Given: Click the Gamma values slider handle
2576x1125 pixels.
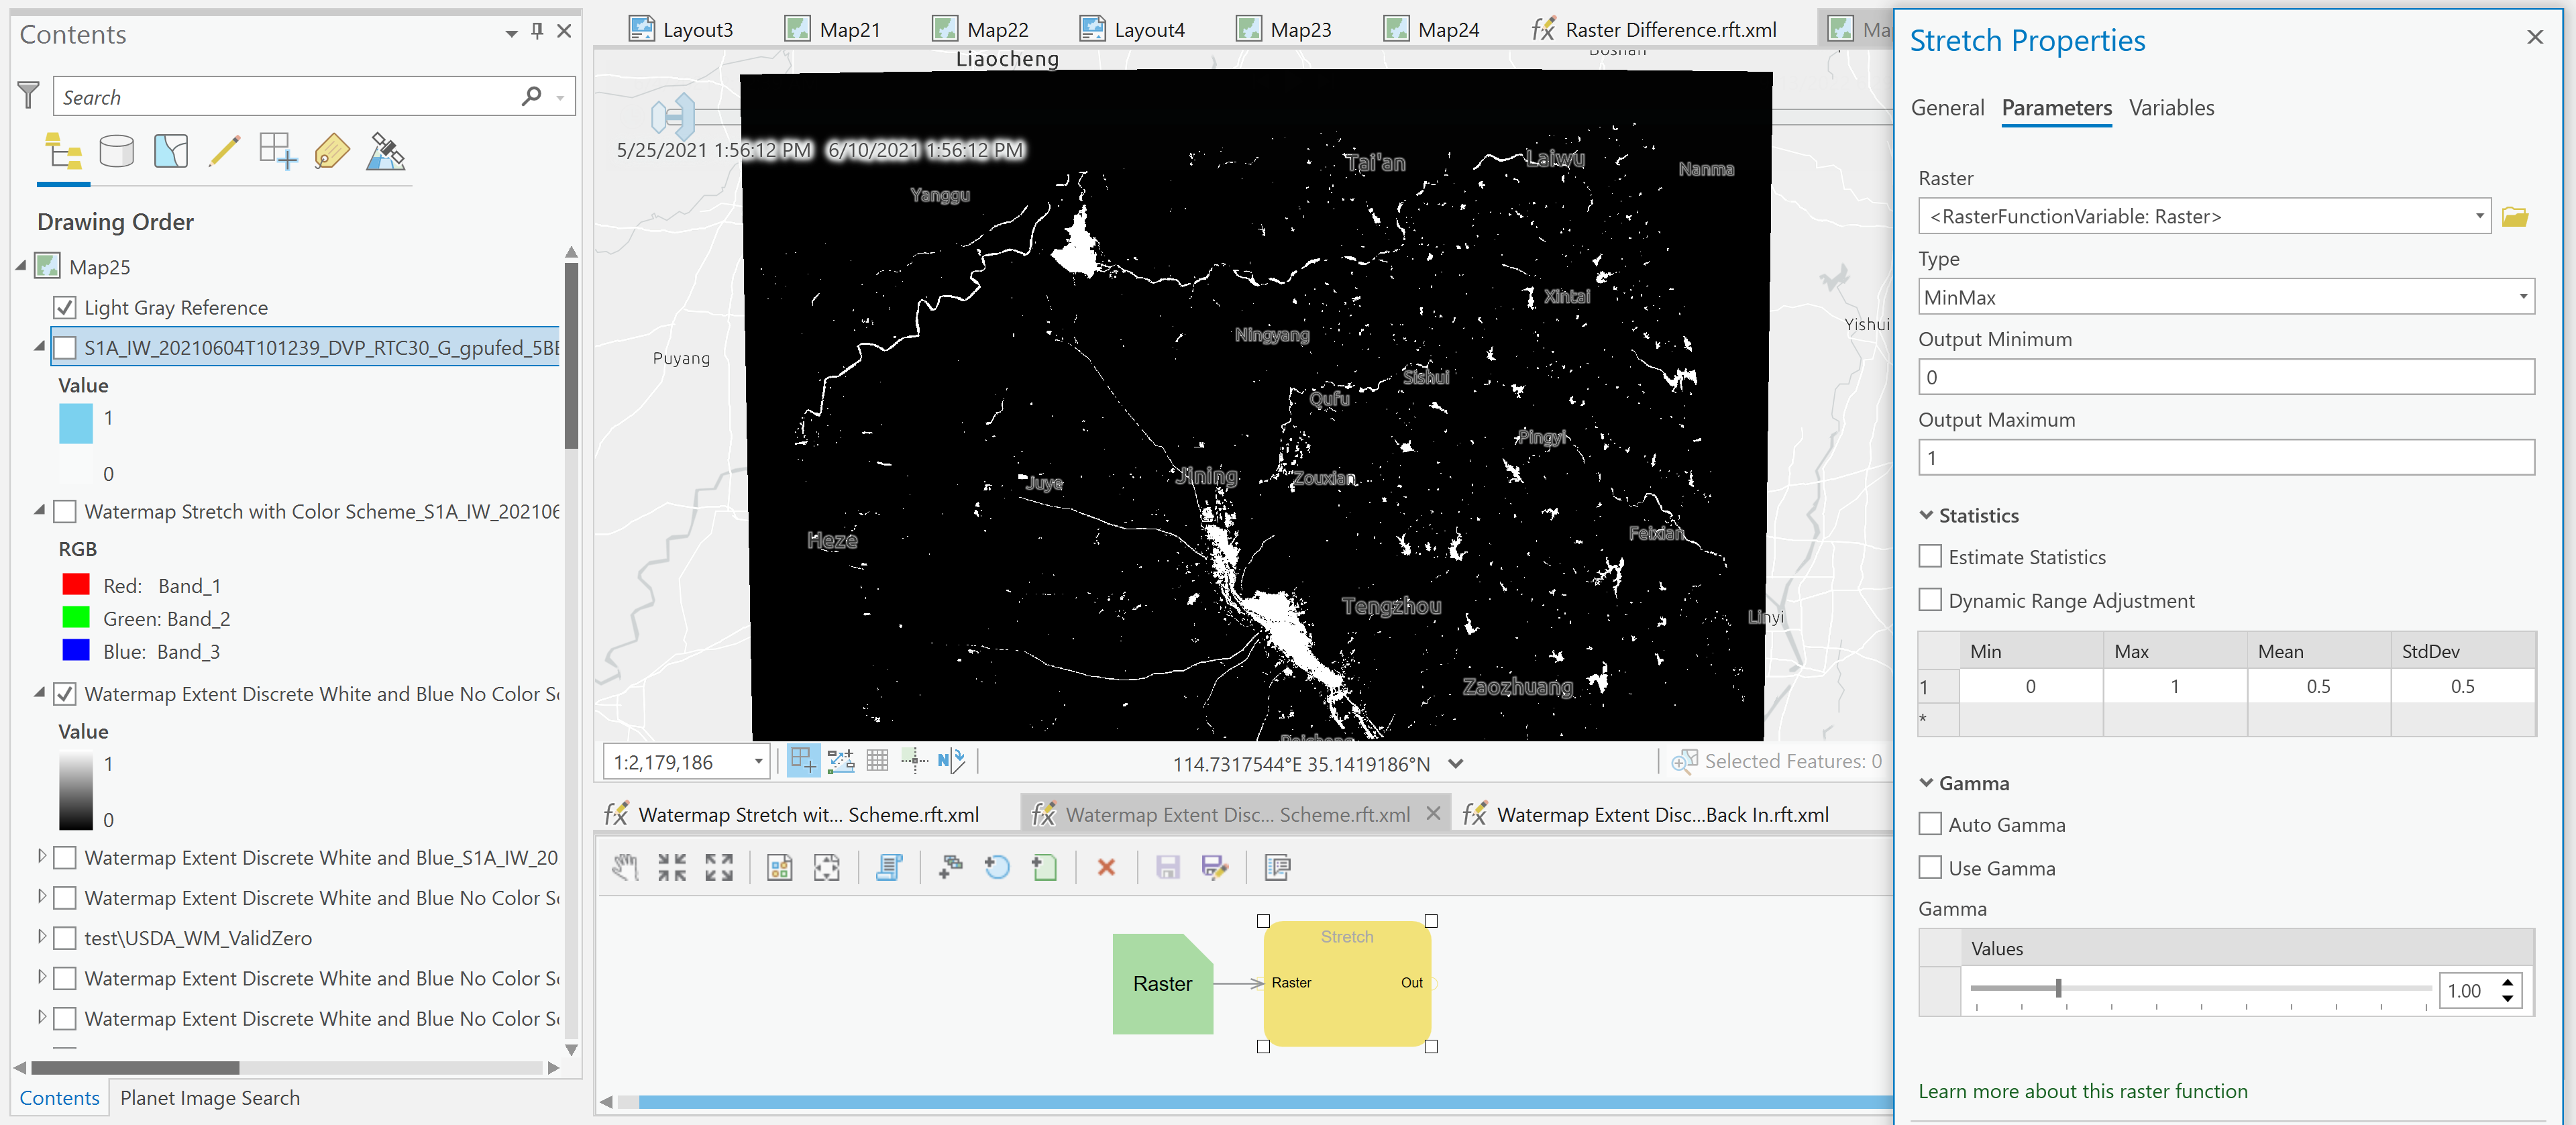Looking at the screenshot, I should pyautogui.click(x=2058, y=988).
